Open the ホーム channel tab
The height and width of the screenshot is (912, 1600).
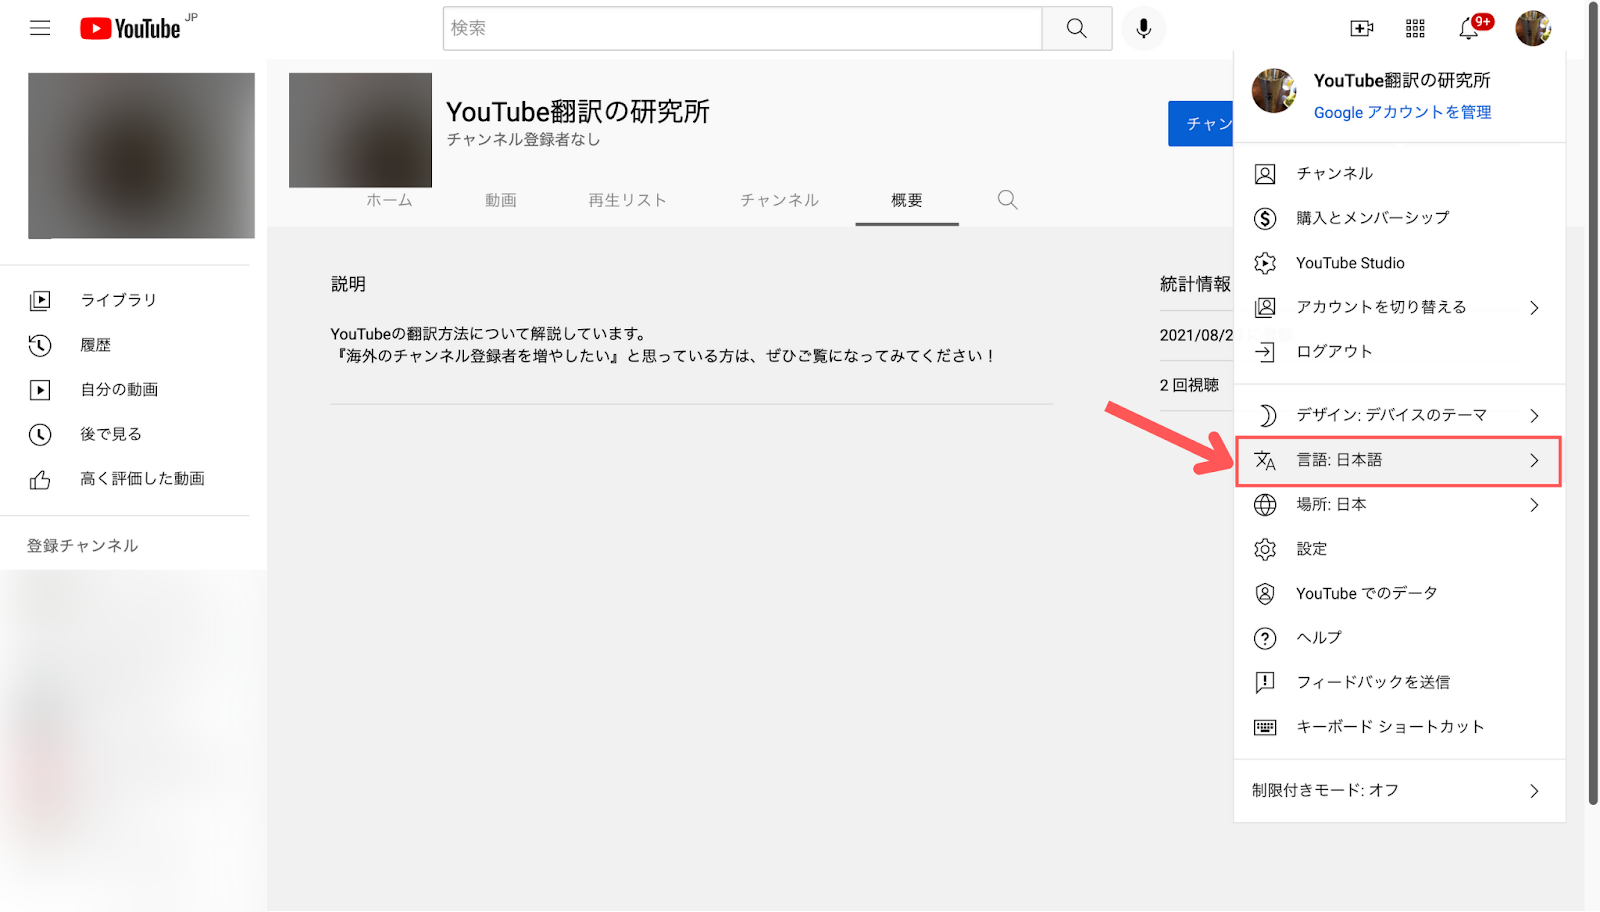click(x=389, y=200)
